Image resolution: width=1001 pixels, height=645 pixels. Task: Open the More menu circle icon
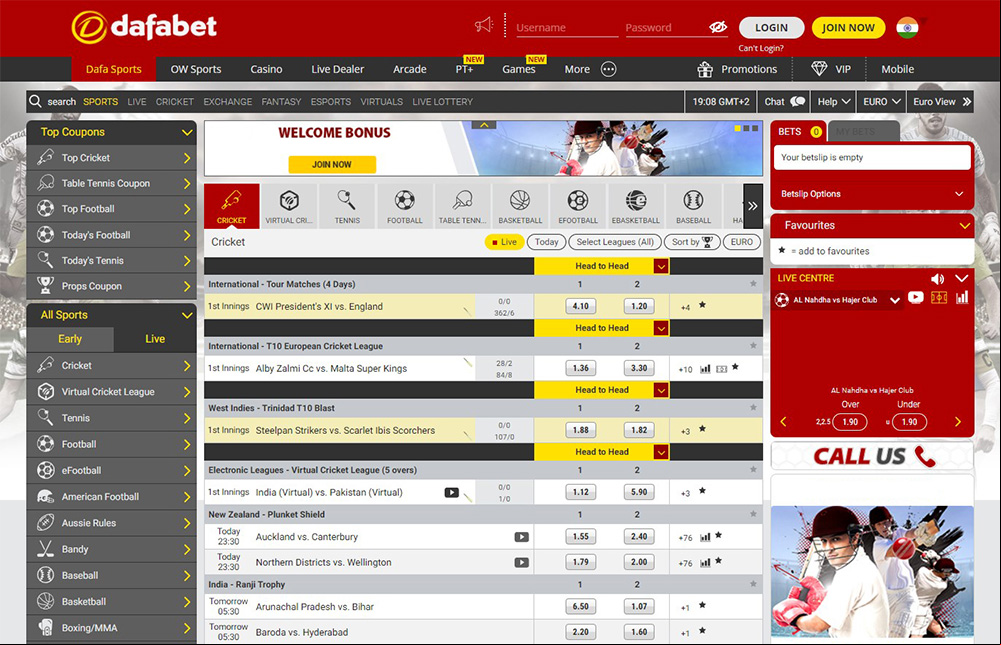pos(608,69)
